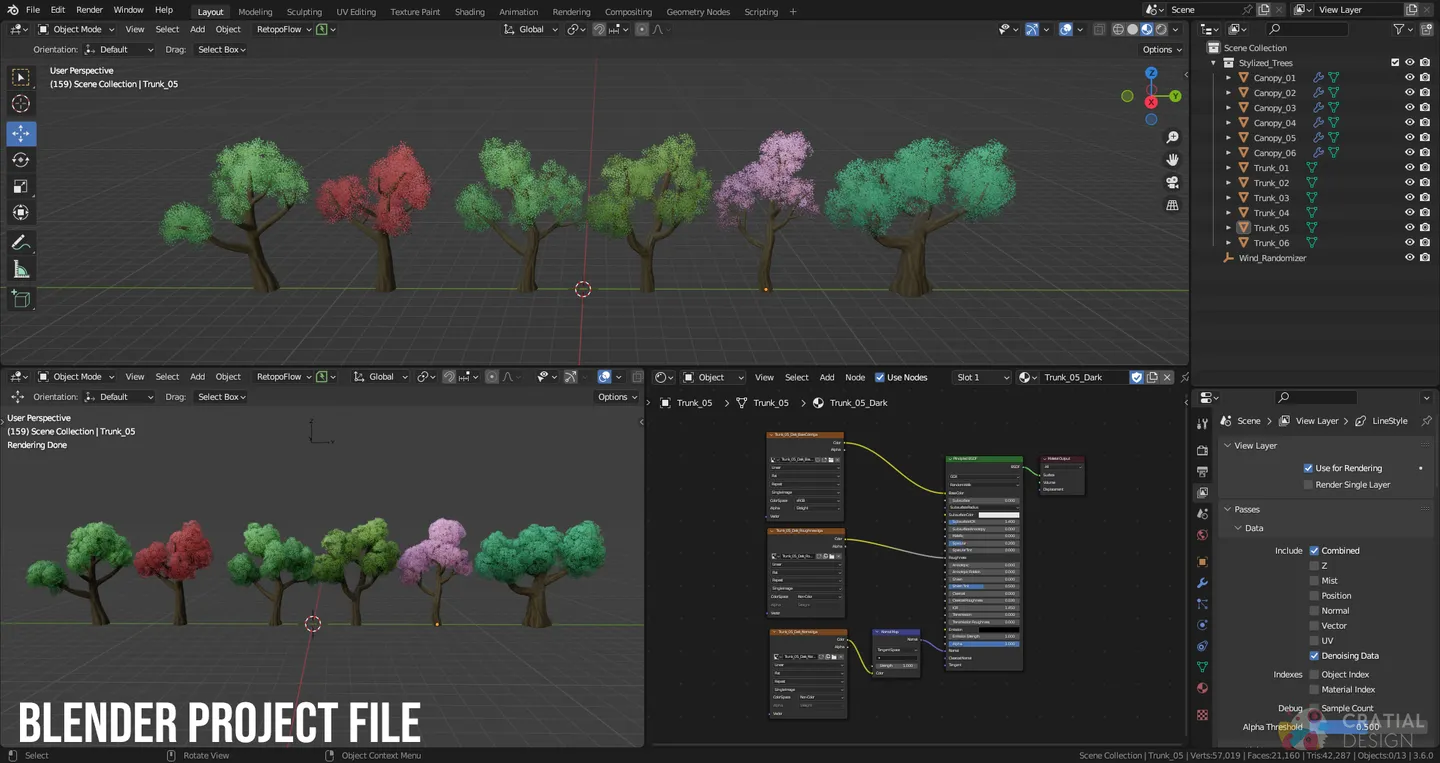The width and height of the screenshot is (1440, 763).
Task: Collapse the Passes panel
Action: [x=1246, y=509]
